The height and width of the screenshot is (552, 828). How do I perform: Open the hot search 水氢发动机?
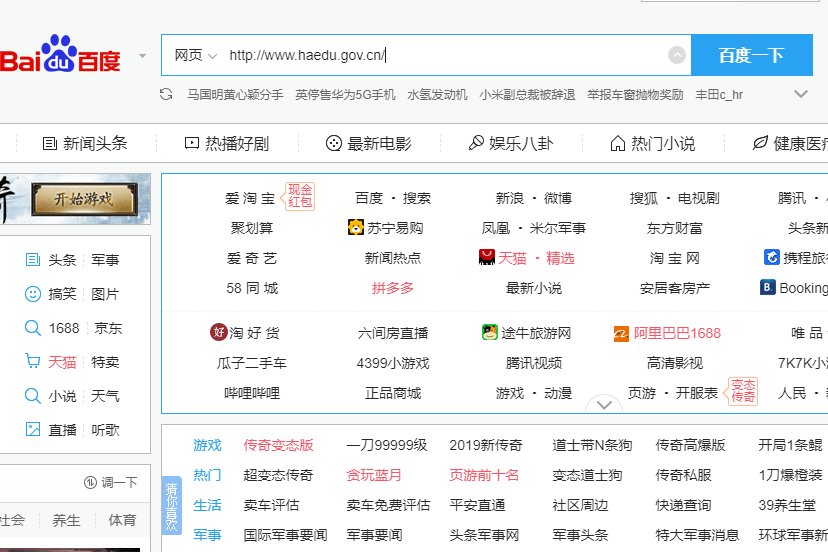pos(437,95)
